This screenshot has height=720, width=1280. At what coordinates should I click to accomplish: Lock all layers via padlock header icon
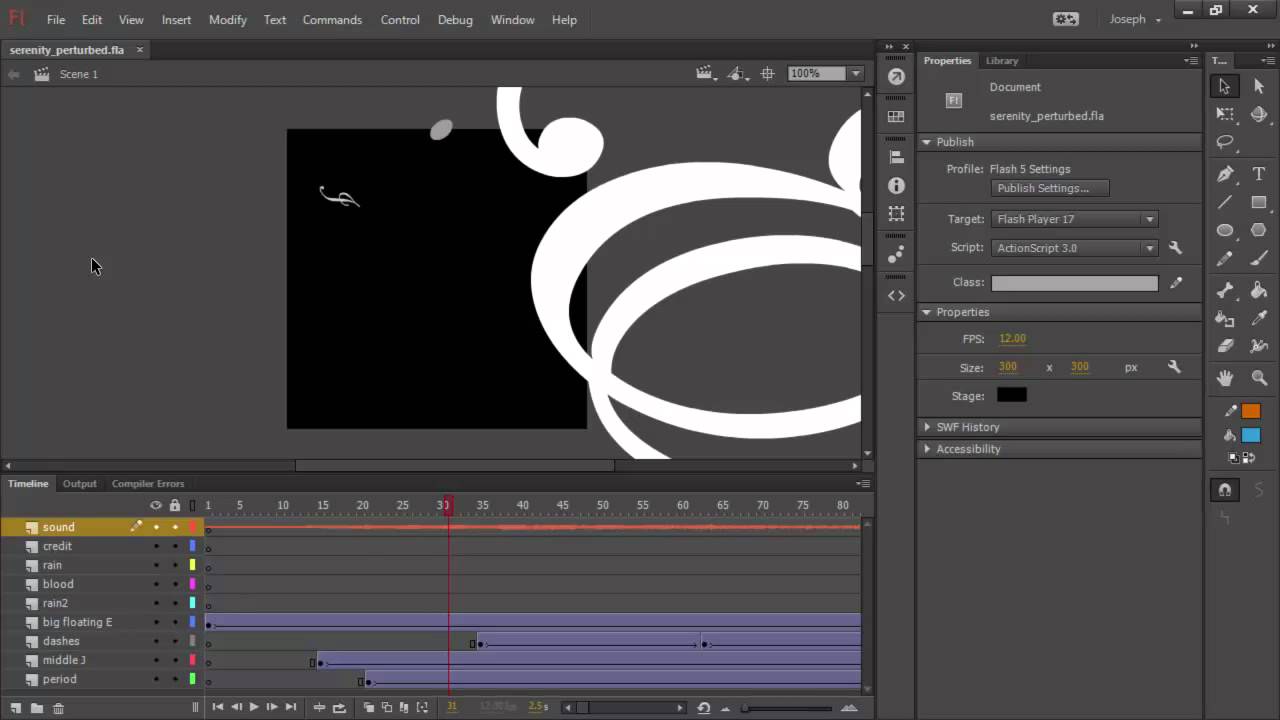coord(175,505)
